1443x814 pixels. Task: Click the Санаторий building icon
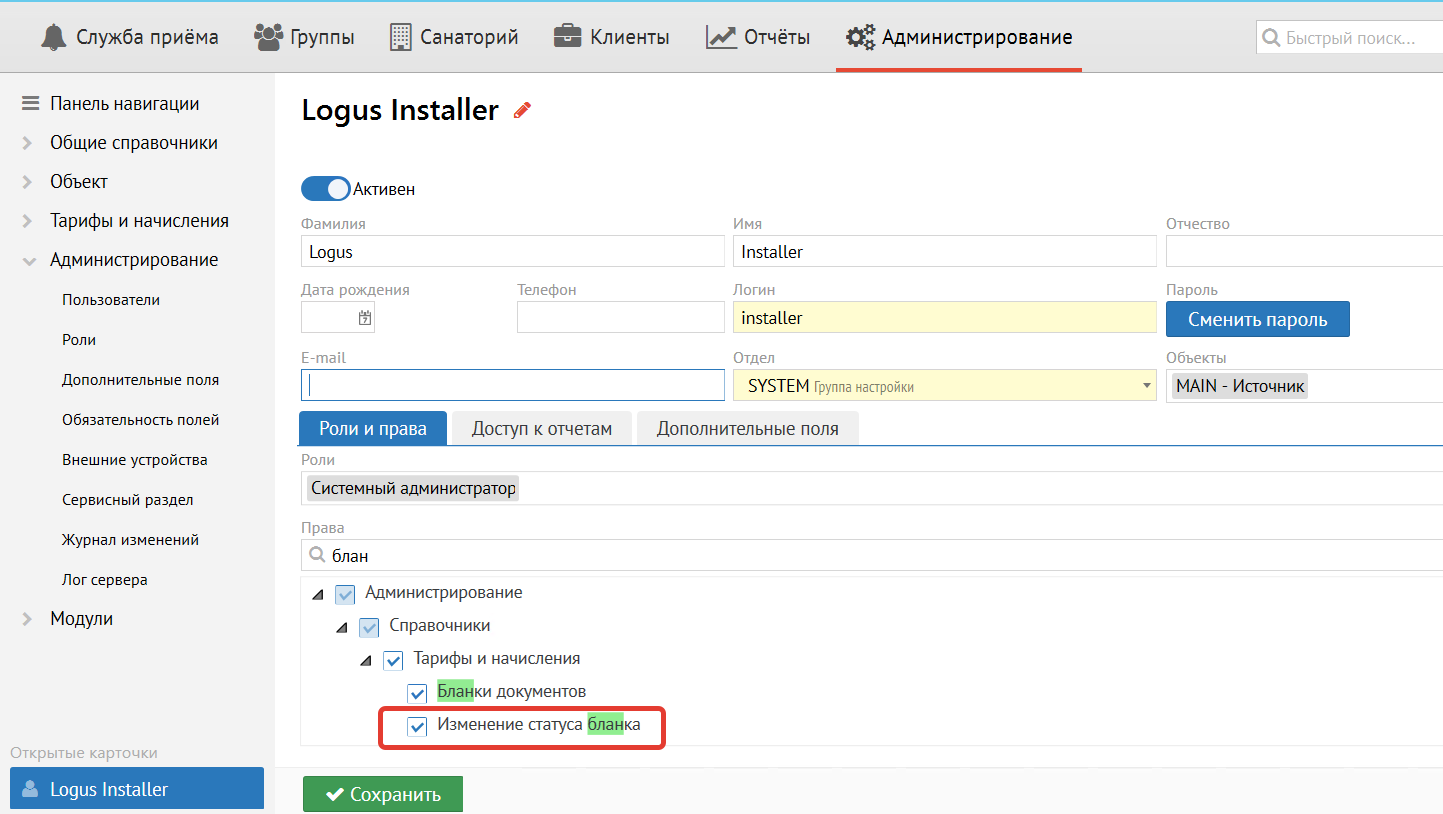(401, 38)
